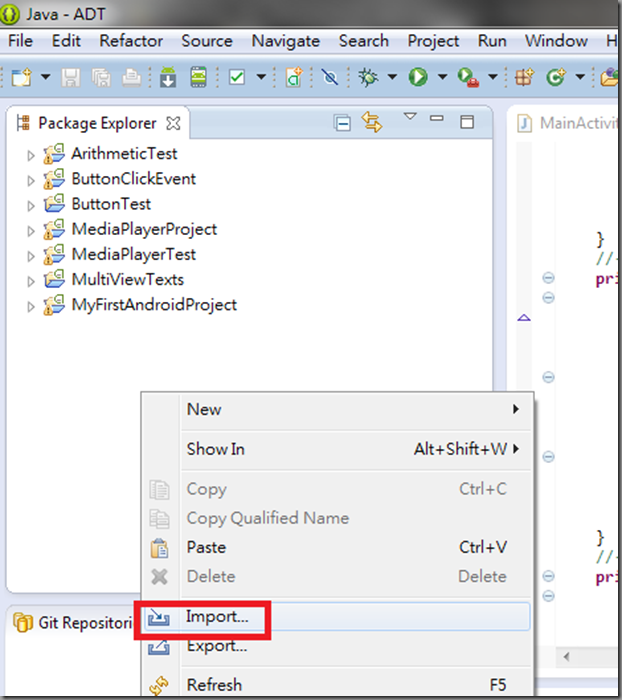The width and height of the screenshot is (622, 700).
Task: Maximize the Package Explorer panel
Action: click(467, 122)
